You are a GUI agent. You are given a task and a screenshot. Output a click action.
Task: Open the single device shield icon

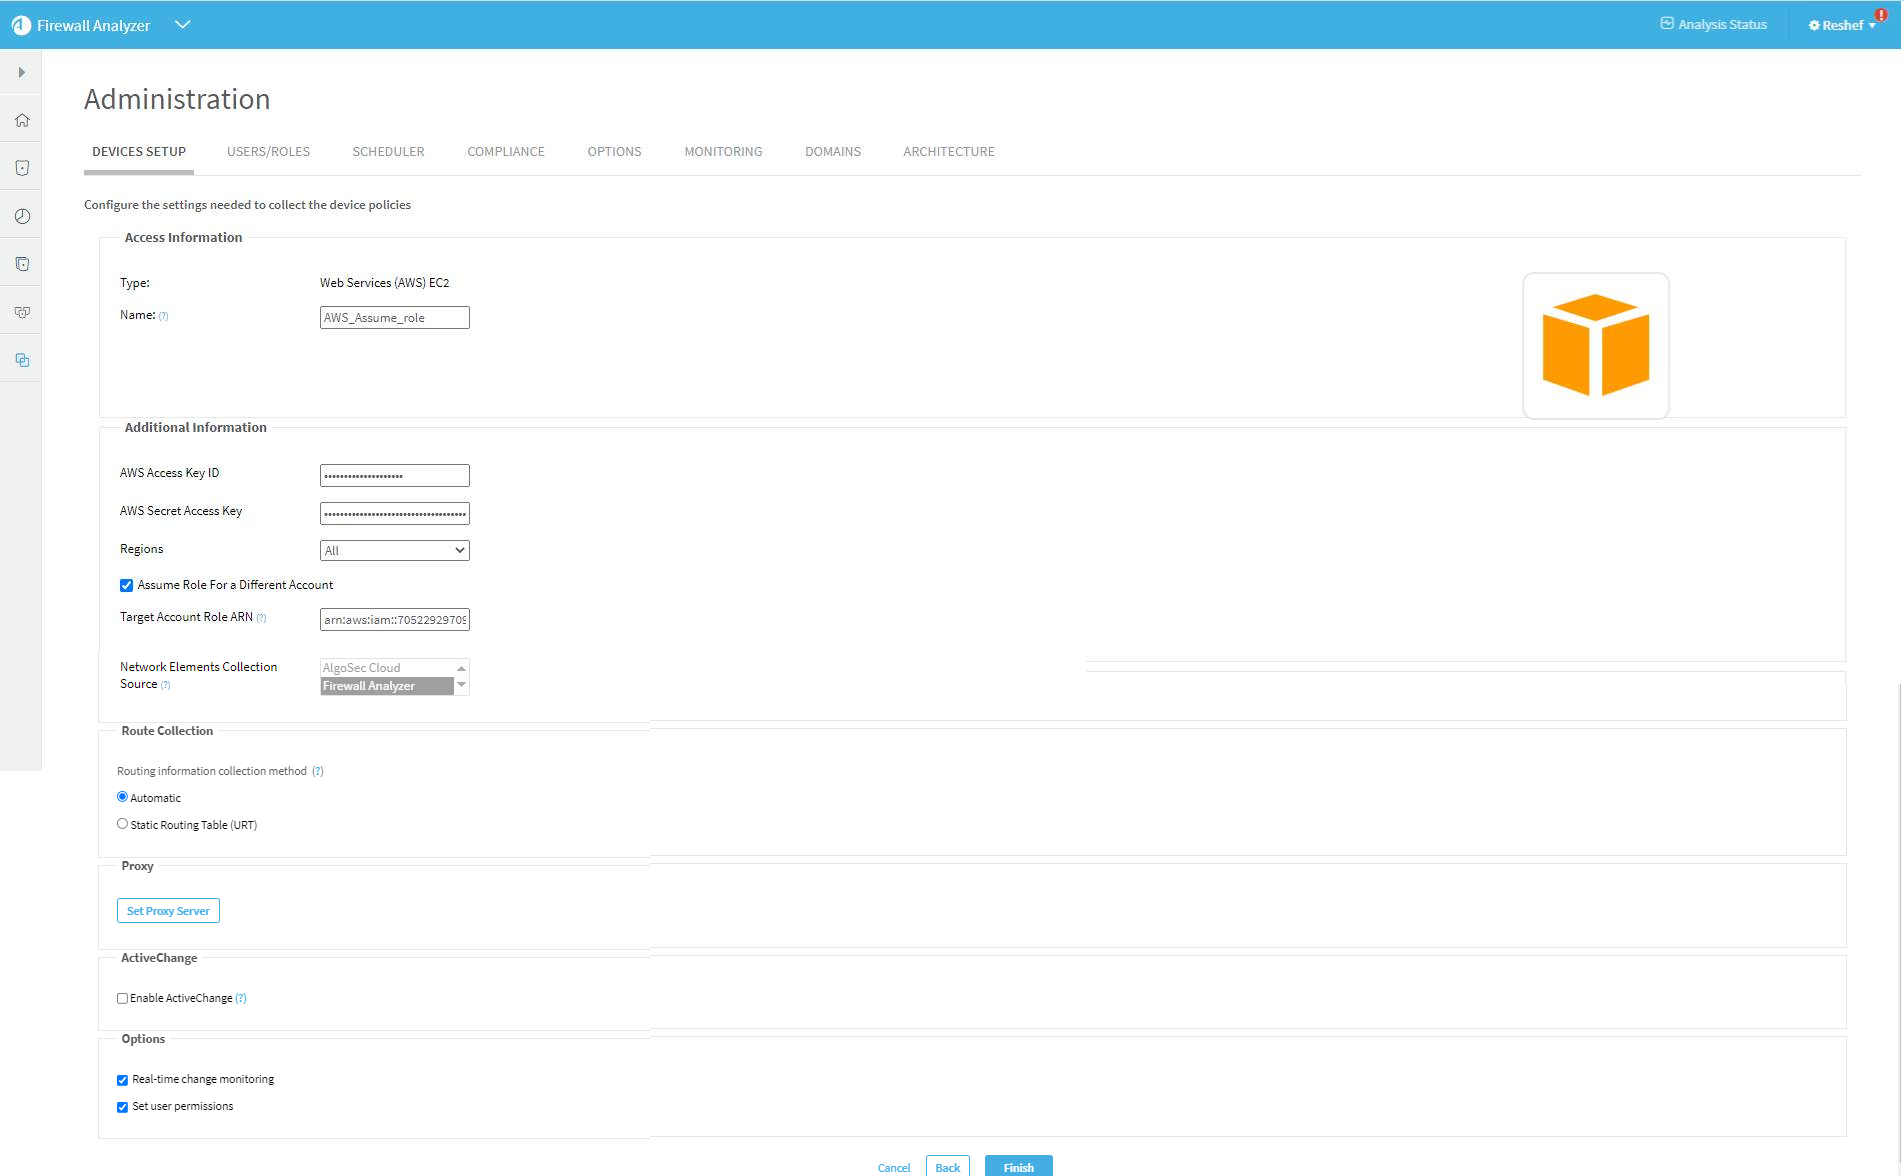point(22,168)
